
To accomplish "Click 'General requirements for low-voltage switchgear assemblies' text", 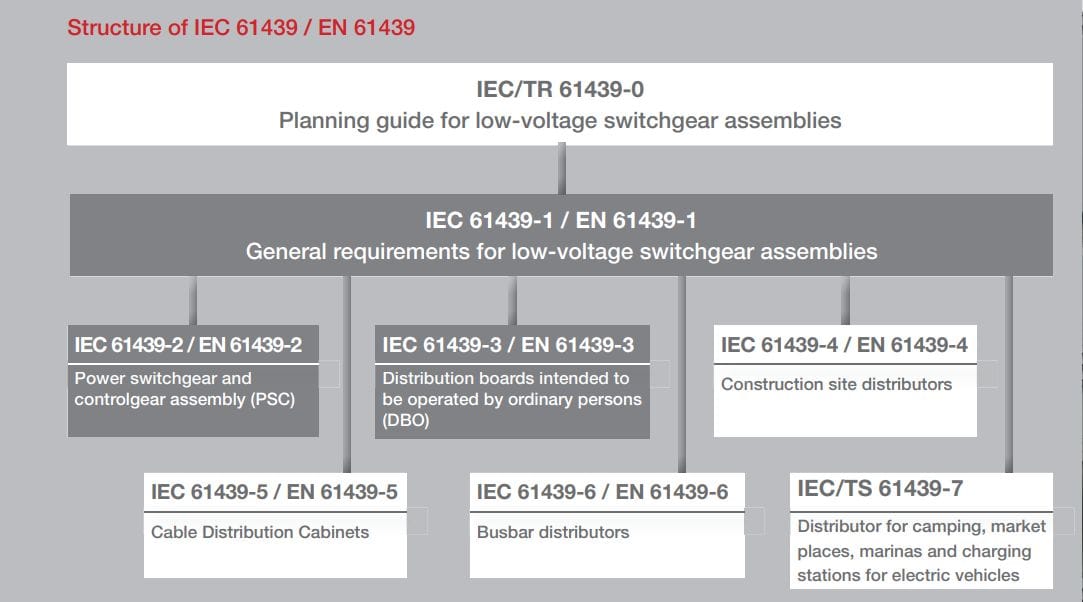I will point(560,251).
